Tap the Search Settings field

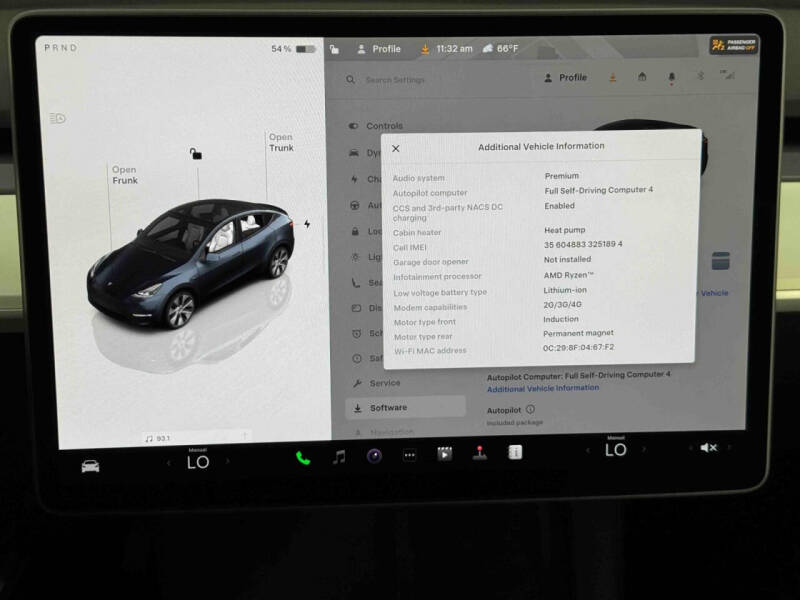coord(395,80)
